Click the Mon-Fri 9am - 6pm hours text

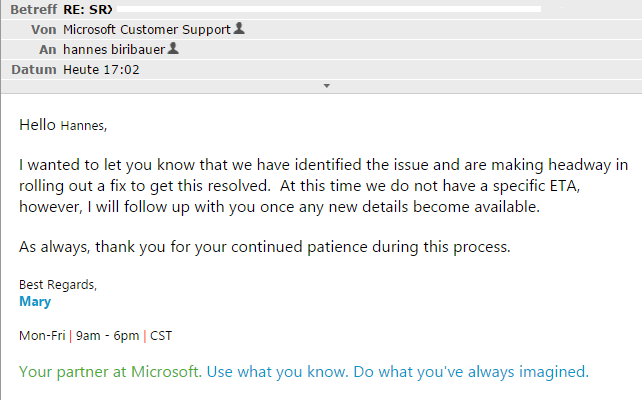[79, 336]
